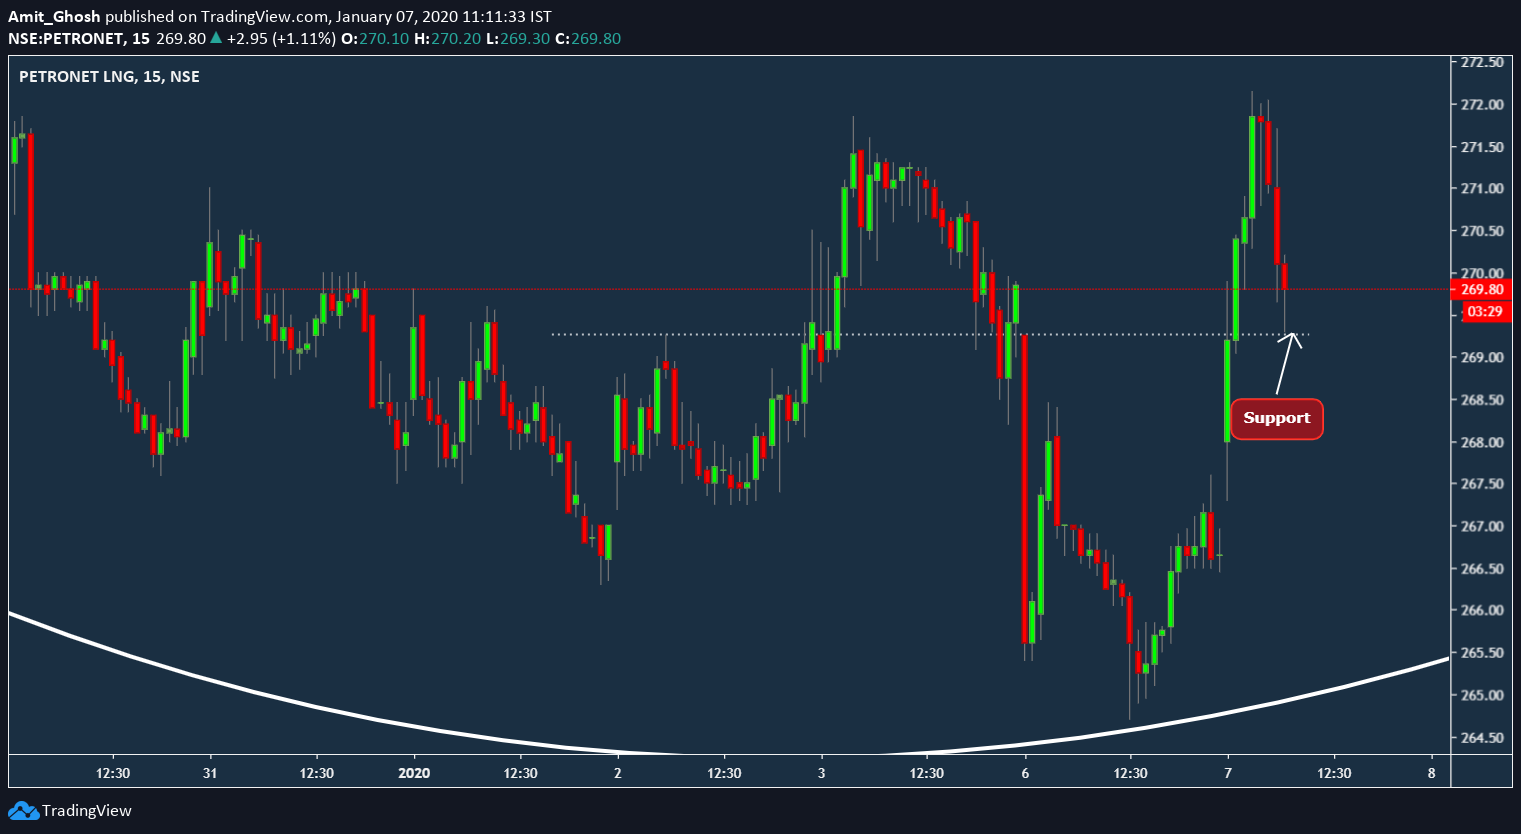Image resolution: width=1521 pixels, height=834 pixels.
Task: Click the 31 date label on time axis
Action: pos(210,773)
